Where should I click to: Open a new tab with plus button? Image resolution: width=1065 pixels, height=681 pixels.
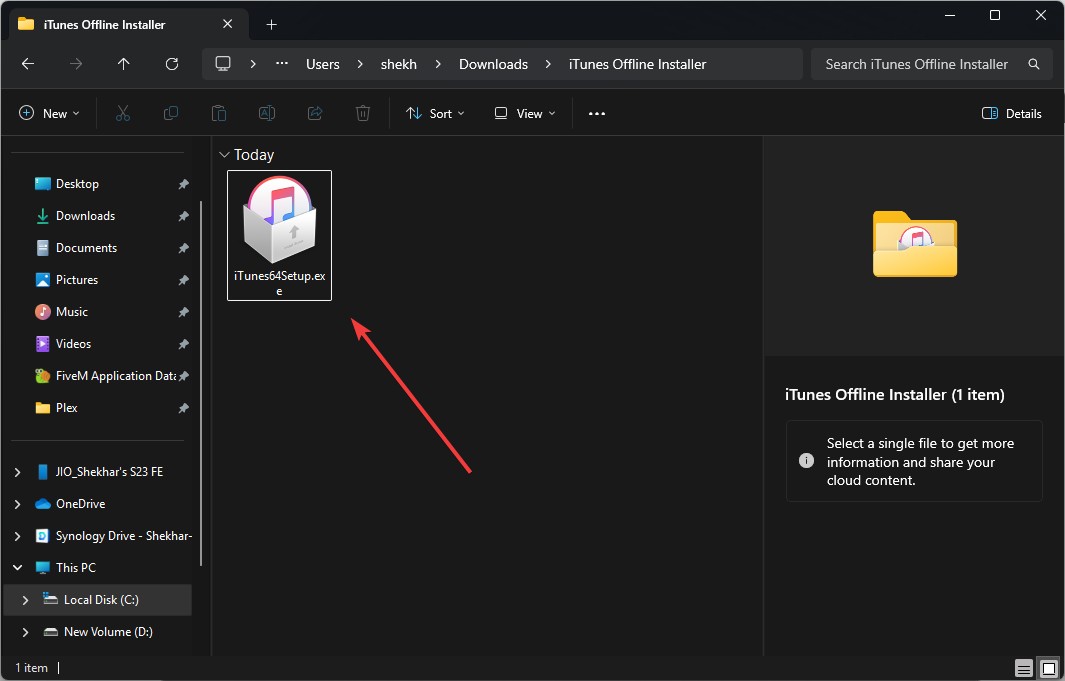[272, 24]
